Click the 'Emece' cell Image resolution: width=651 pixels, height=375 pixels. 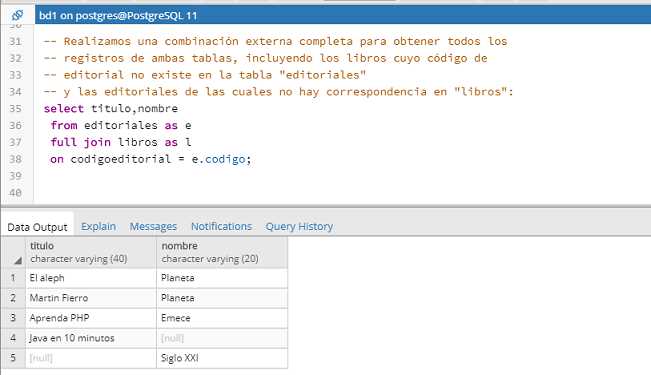[222, 318]
